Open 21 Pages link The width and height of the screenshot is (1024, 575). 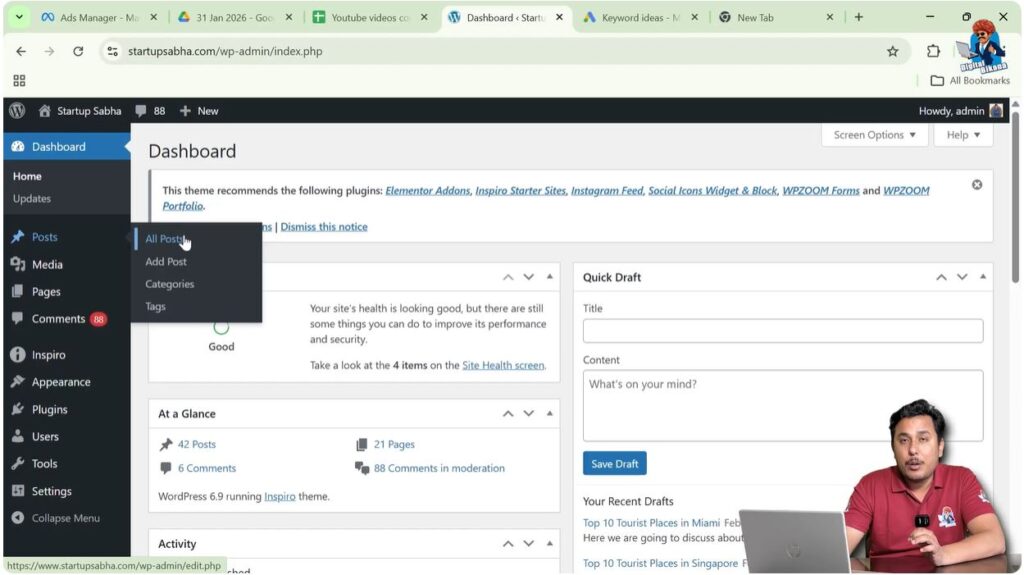[x=394, y=444]
